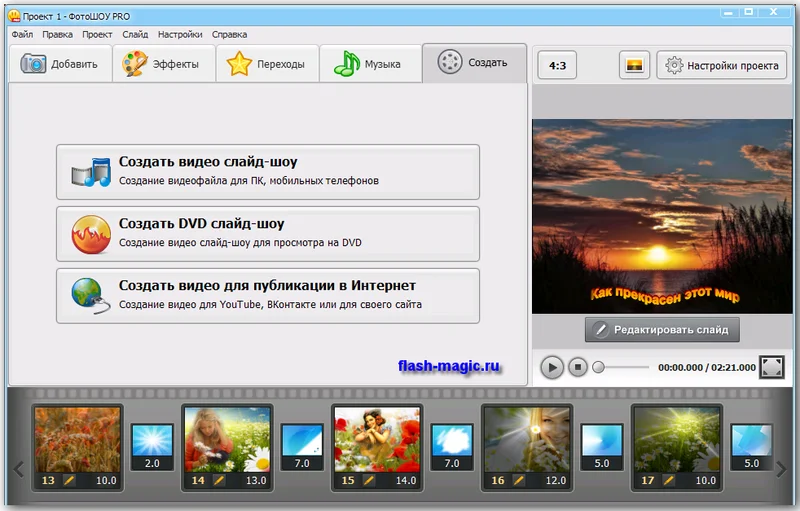Select slide 14 thumbnail in timeline
The height and width of the screenshot is (511, 800).
(x=227, y=439)
